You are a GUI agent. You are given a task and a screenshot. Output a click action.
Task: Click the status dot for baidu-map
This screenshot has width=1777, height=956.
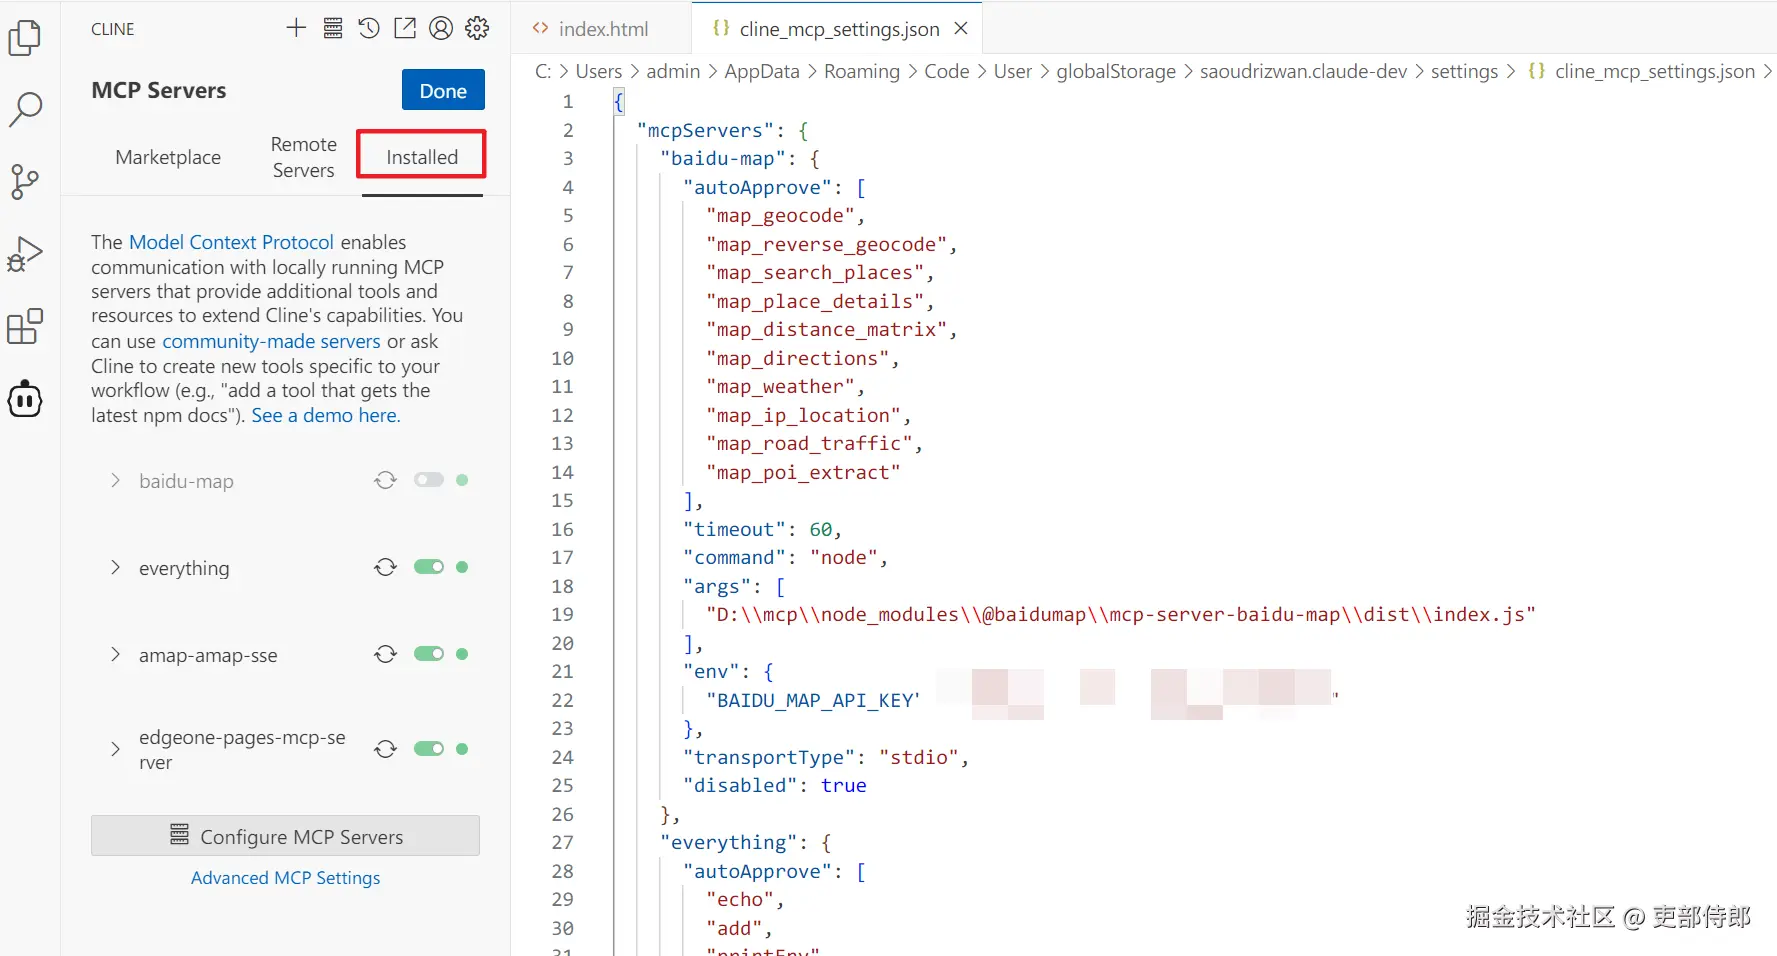pyautogui.click(x=462, y=480)
